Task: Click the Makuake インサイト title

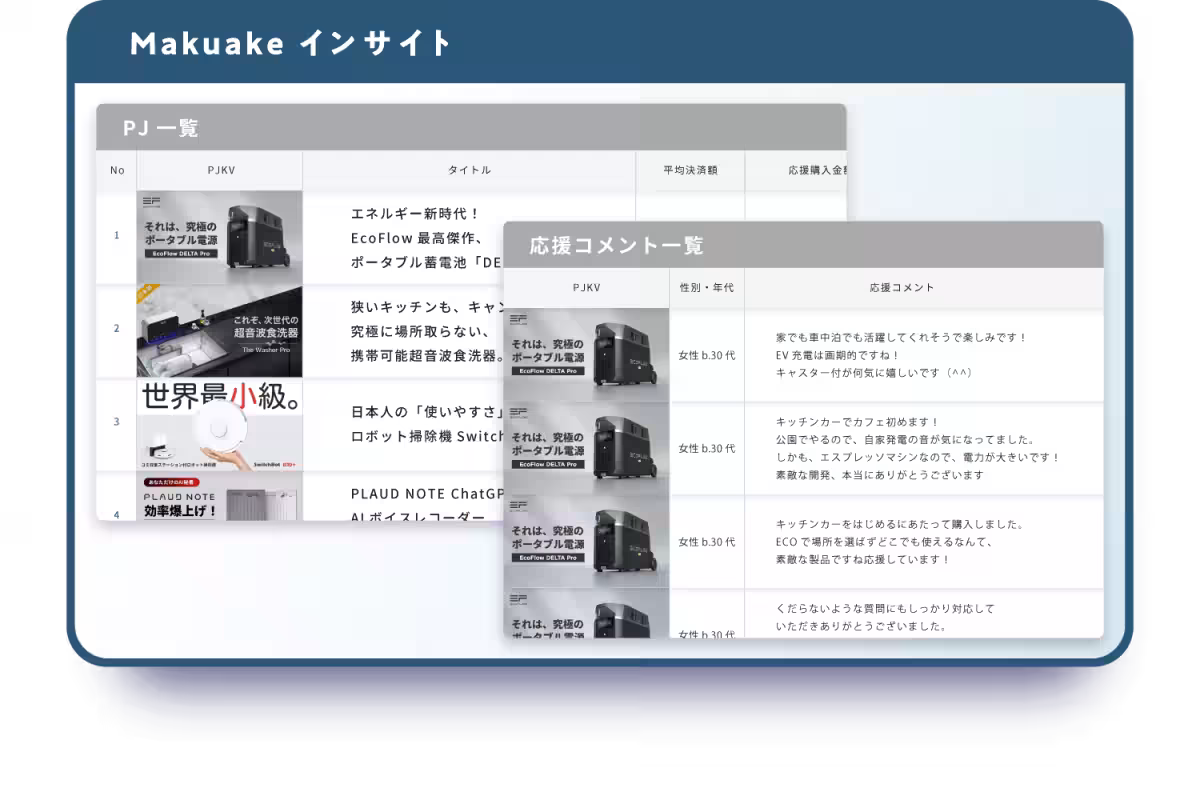Action: click(290, 42)
